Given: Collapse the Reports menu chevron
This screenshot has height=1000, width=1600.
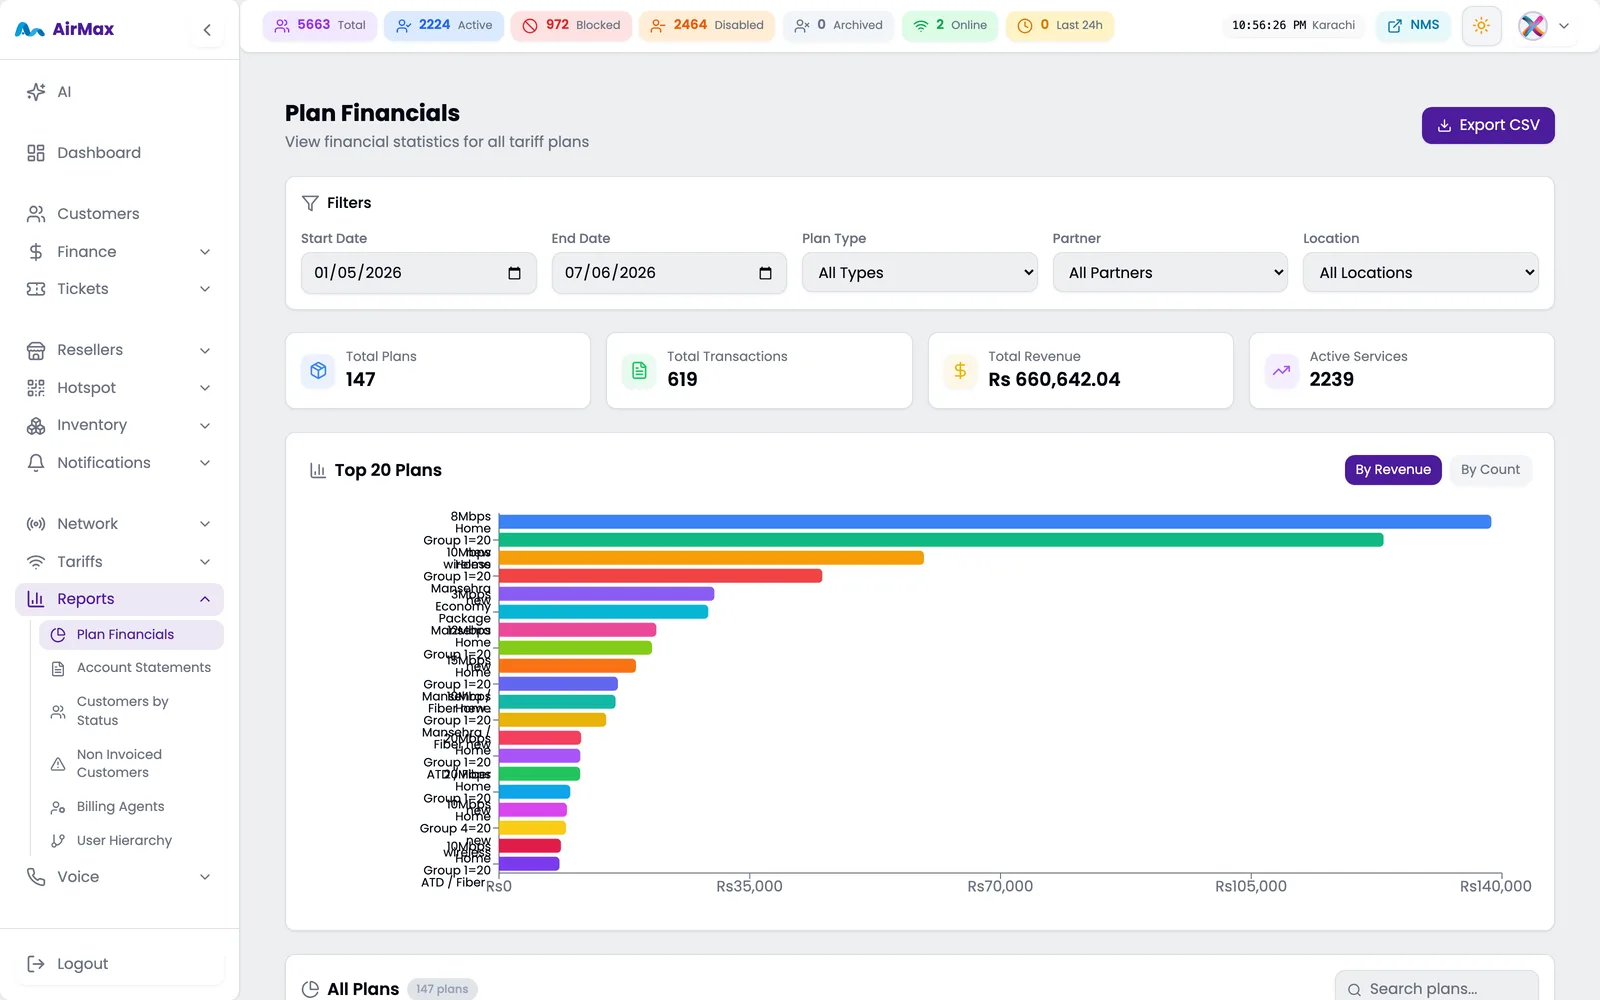Looking at the screenshot, I should [x=205, y=599].
